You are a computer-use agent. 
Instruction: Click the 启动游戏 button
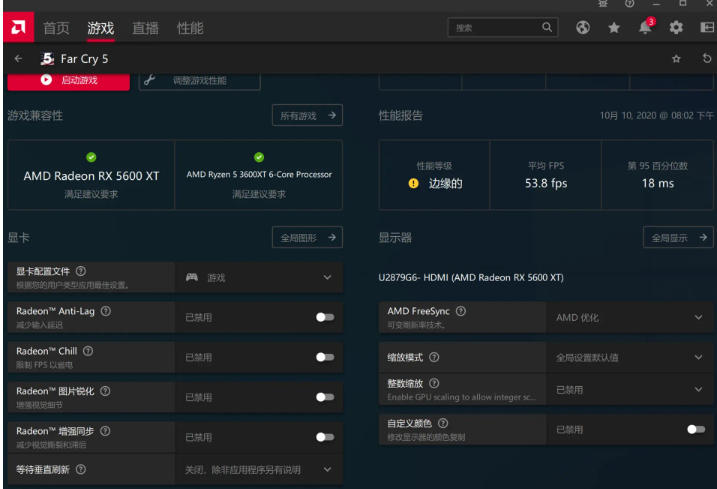pyautogui.click(x=69, y=81)
